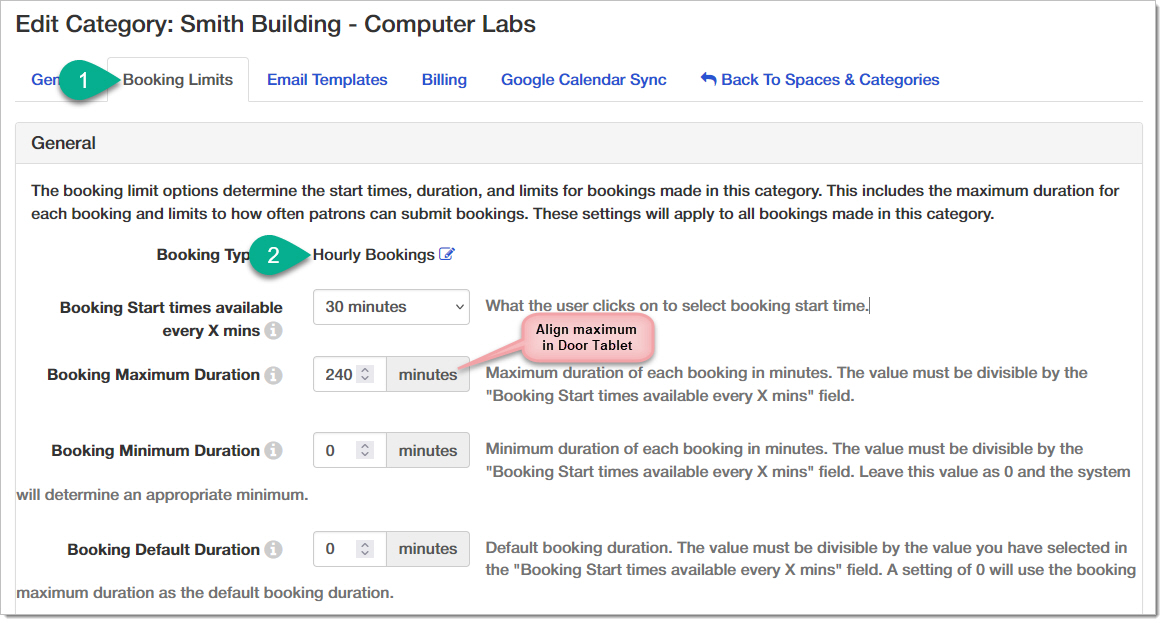The height and width of the screenshot is (623, 1164).
Task: Click the Align maximum in Door Tablet callout
Action: coord(585,337)
